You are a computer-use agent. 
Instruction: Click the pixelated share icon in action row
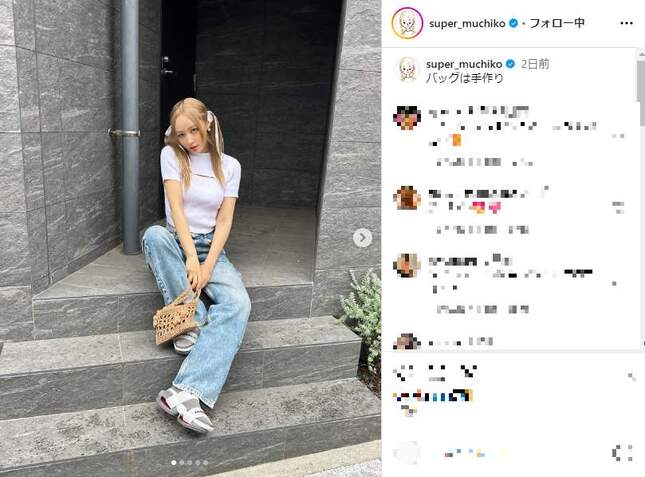(469, 373)
